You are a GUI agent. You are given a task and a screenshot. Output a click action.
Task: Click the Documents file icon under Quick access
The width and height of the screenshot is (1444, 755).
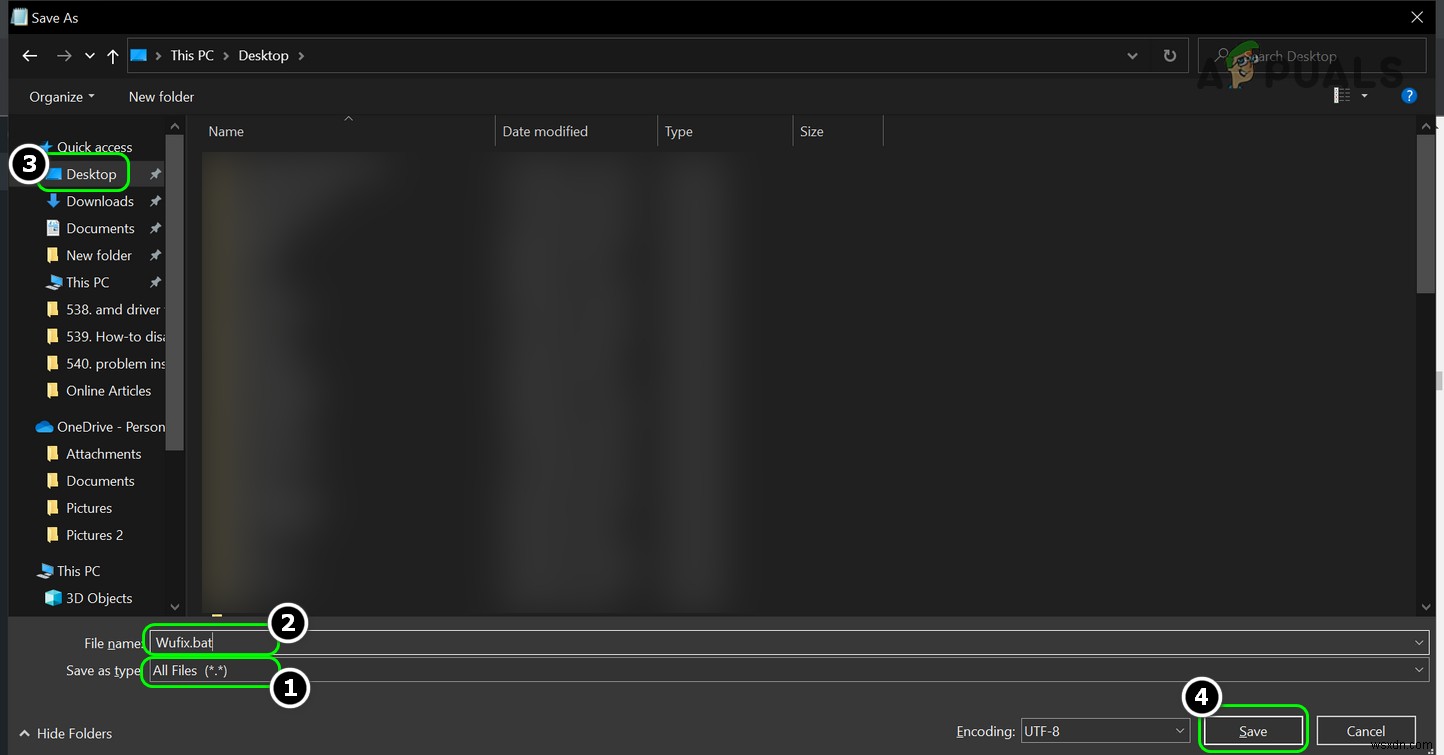pyautogui.click(x=54, y=228)
